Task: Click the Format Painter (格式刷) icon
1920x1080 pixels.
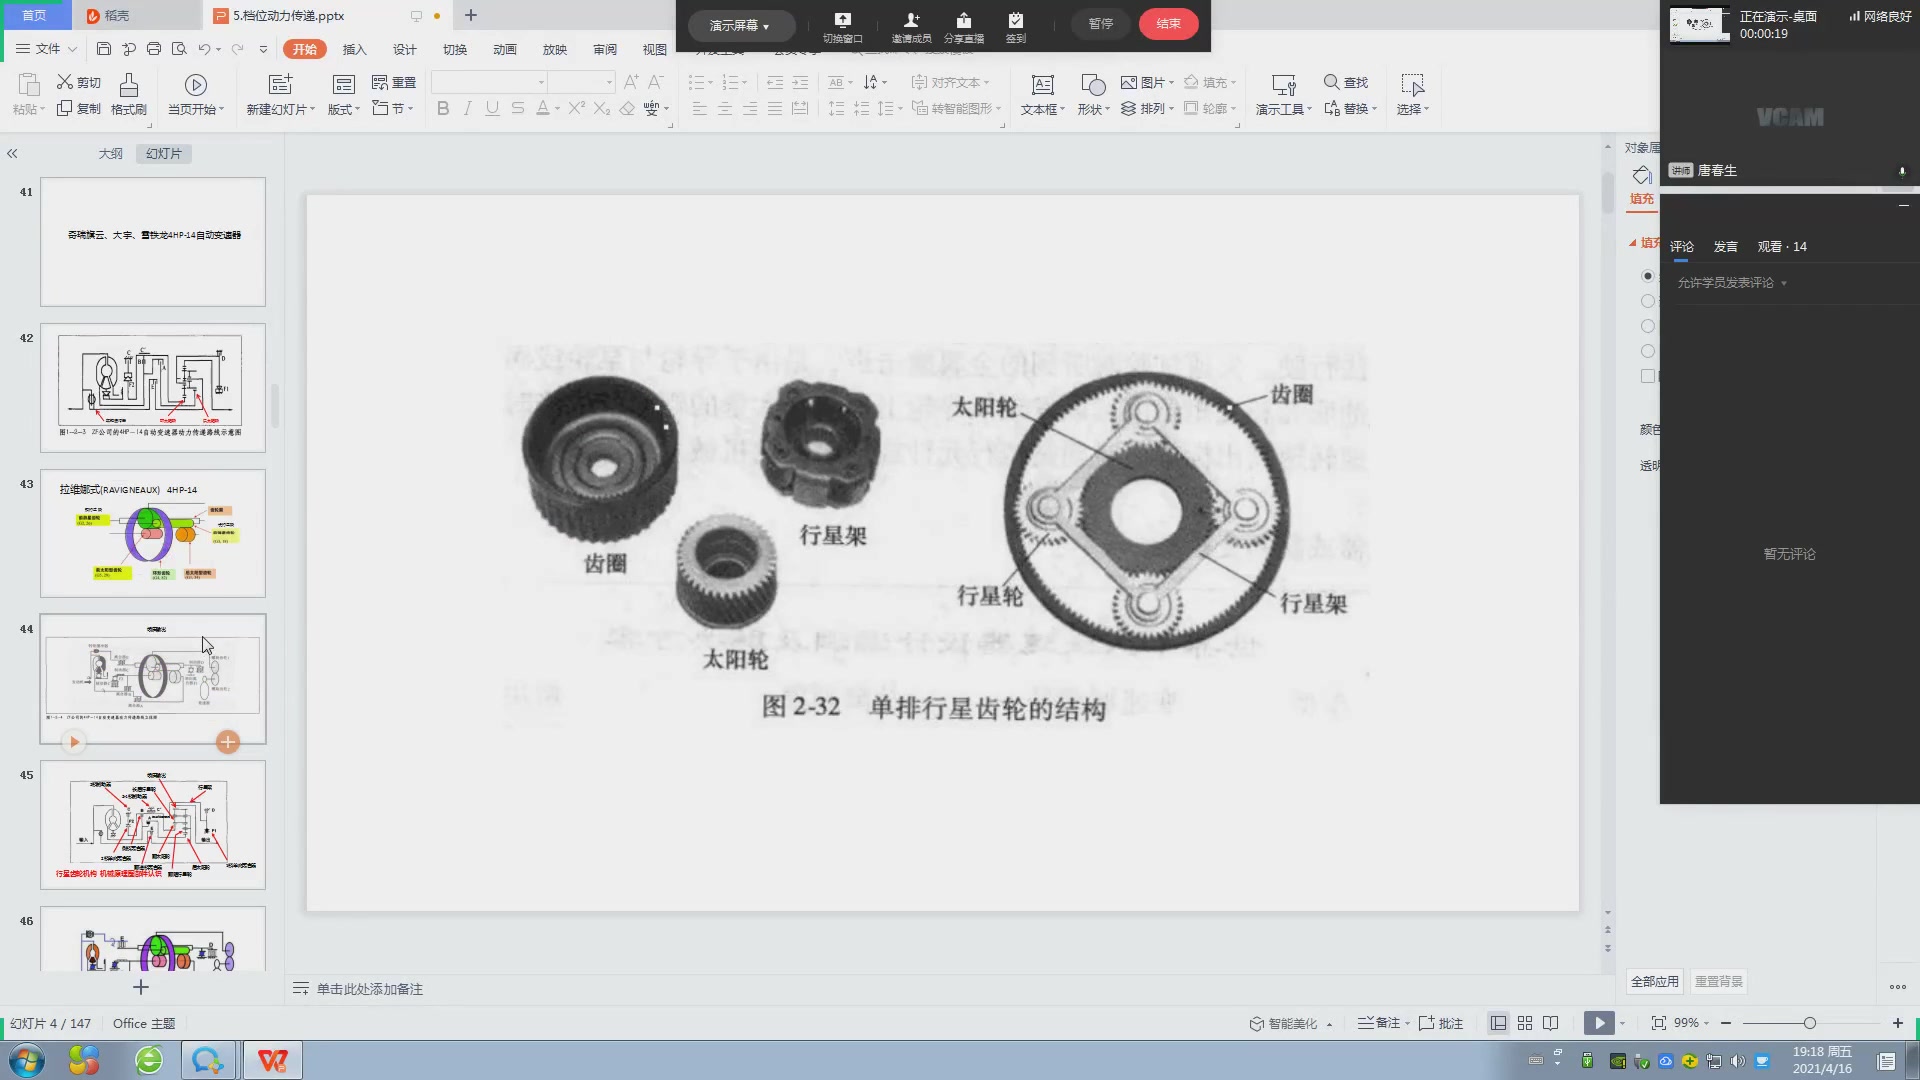Action: coord(128,85)
